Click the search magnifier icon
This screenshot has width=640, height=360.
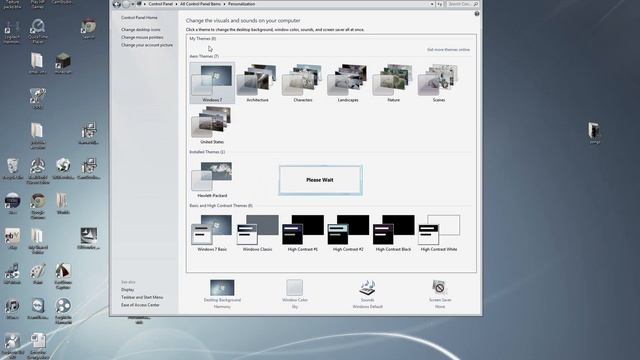(476, 4)
